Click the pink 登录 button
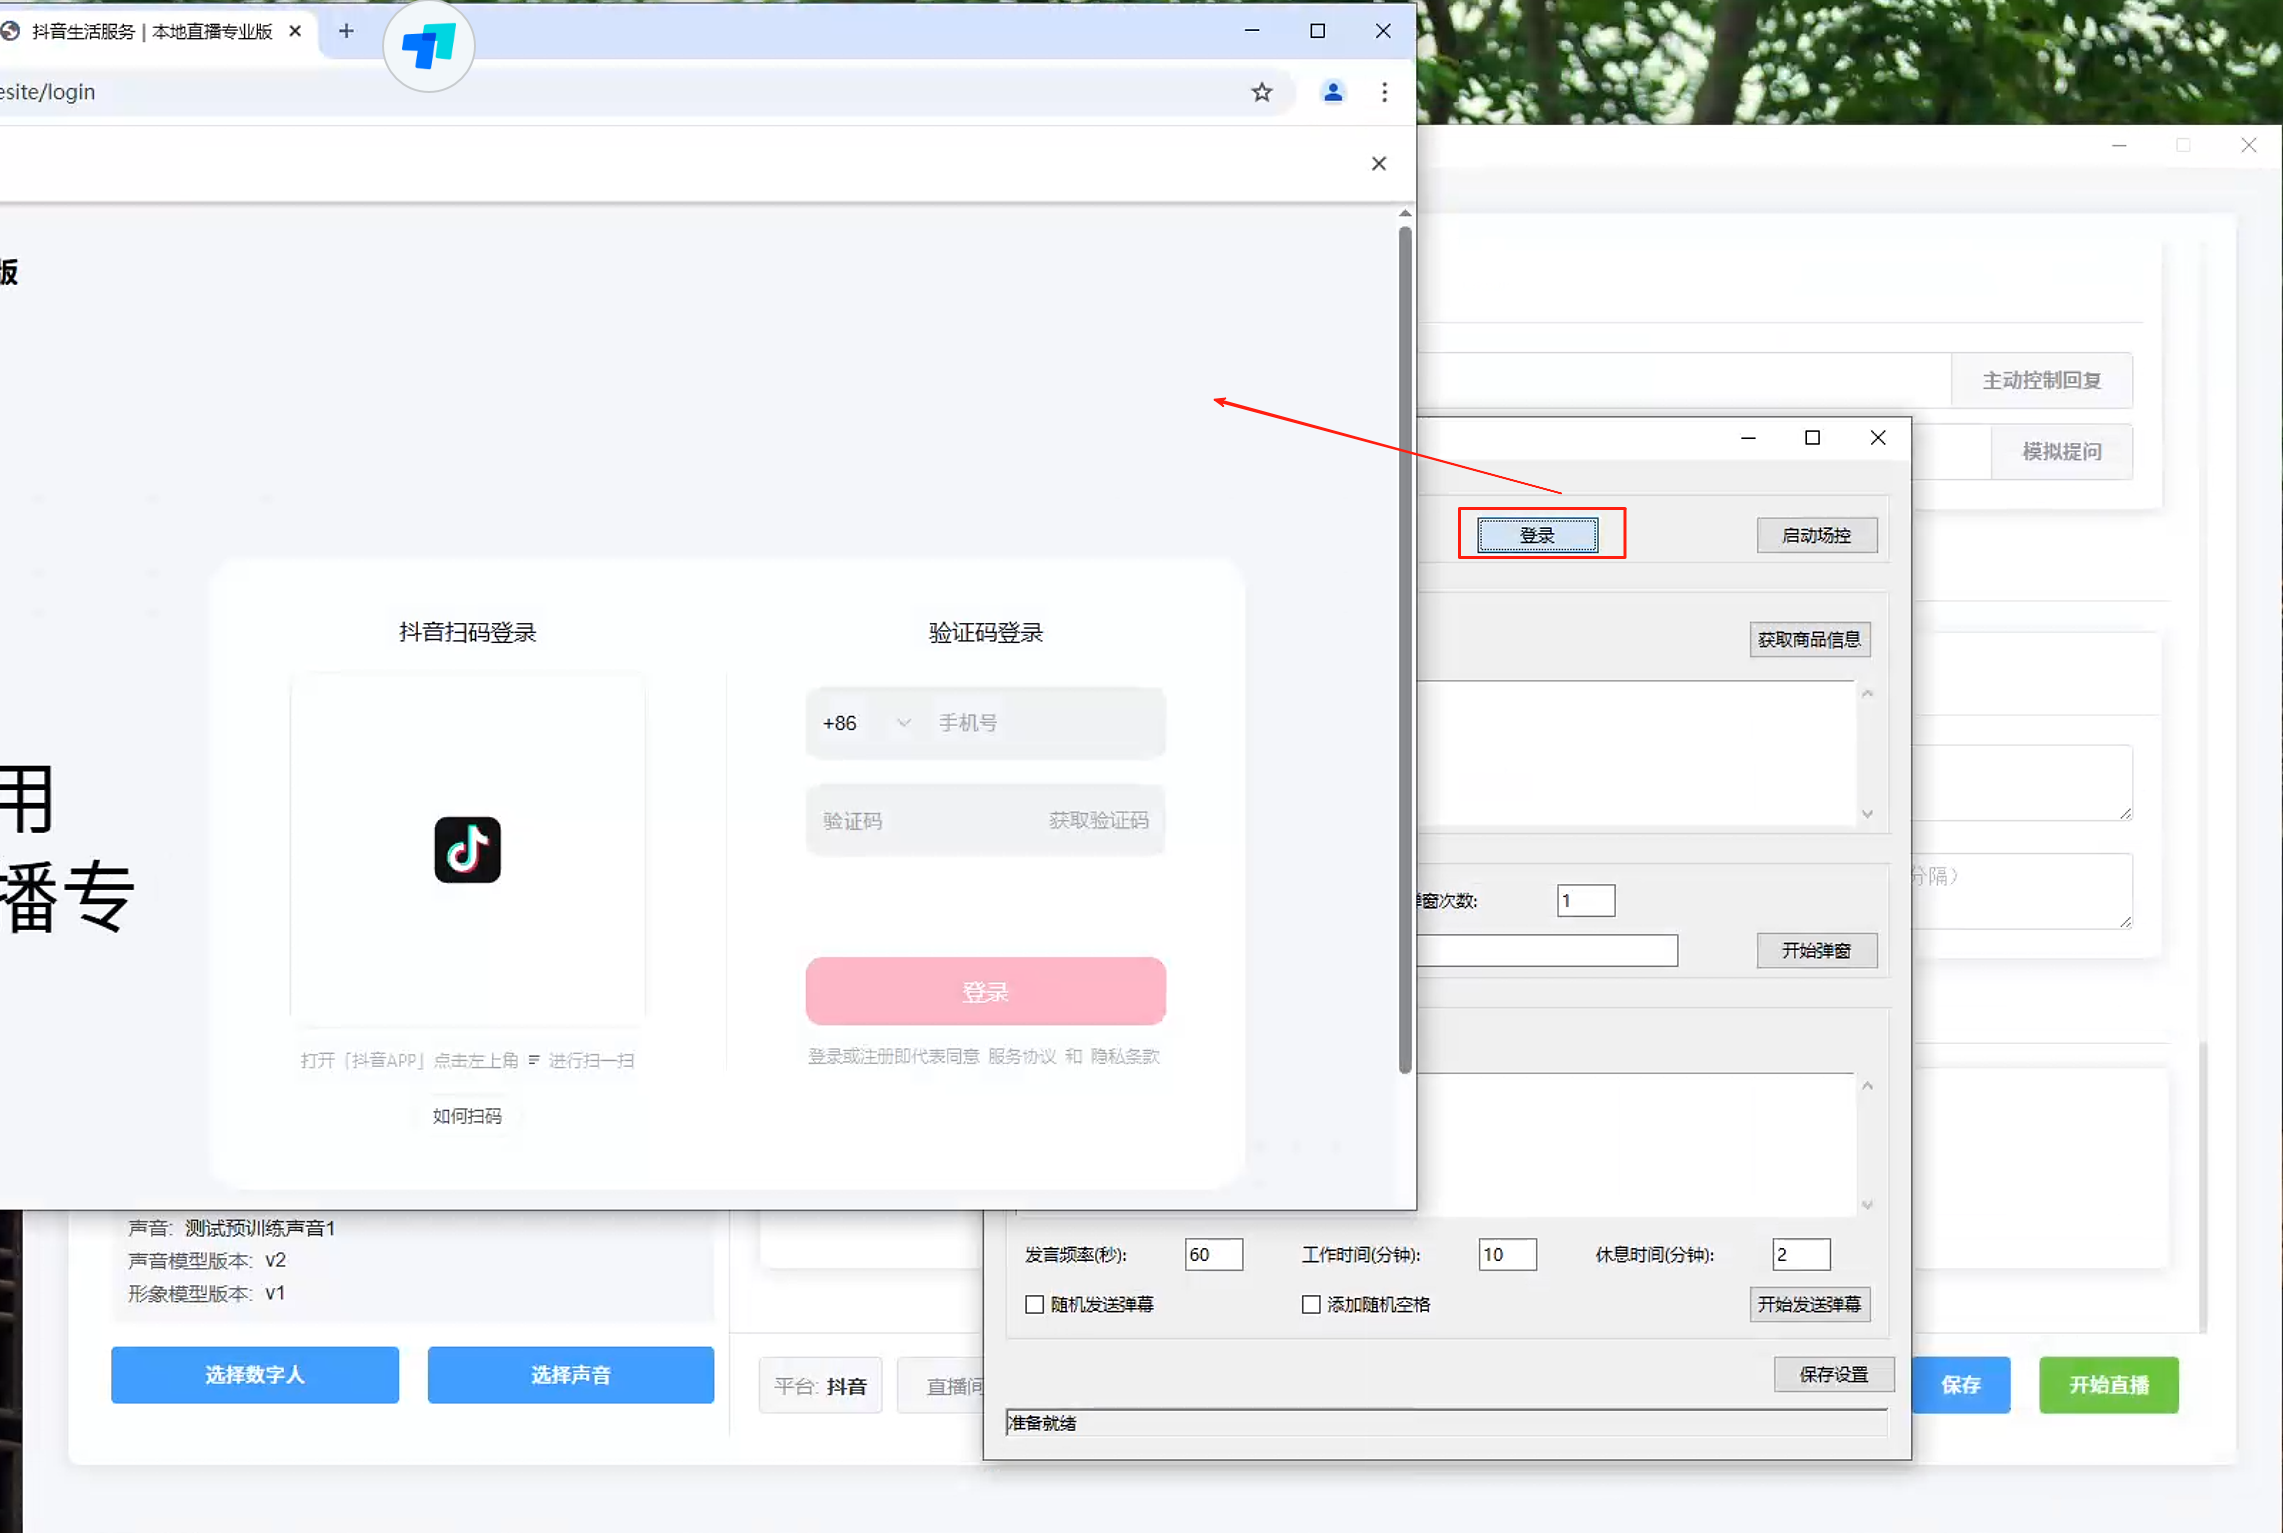2283x1533 pixels. [x=985, y=991]
